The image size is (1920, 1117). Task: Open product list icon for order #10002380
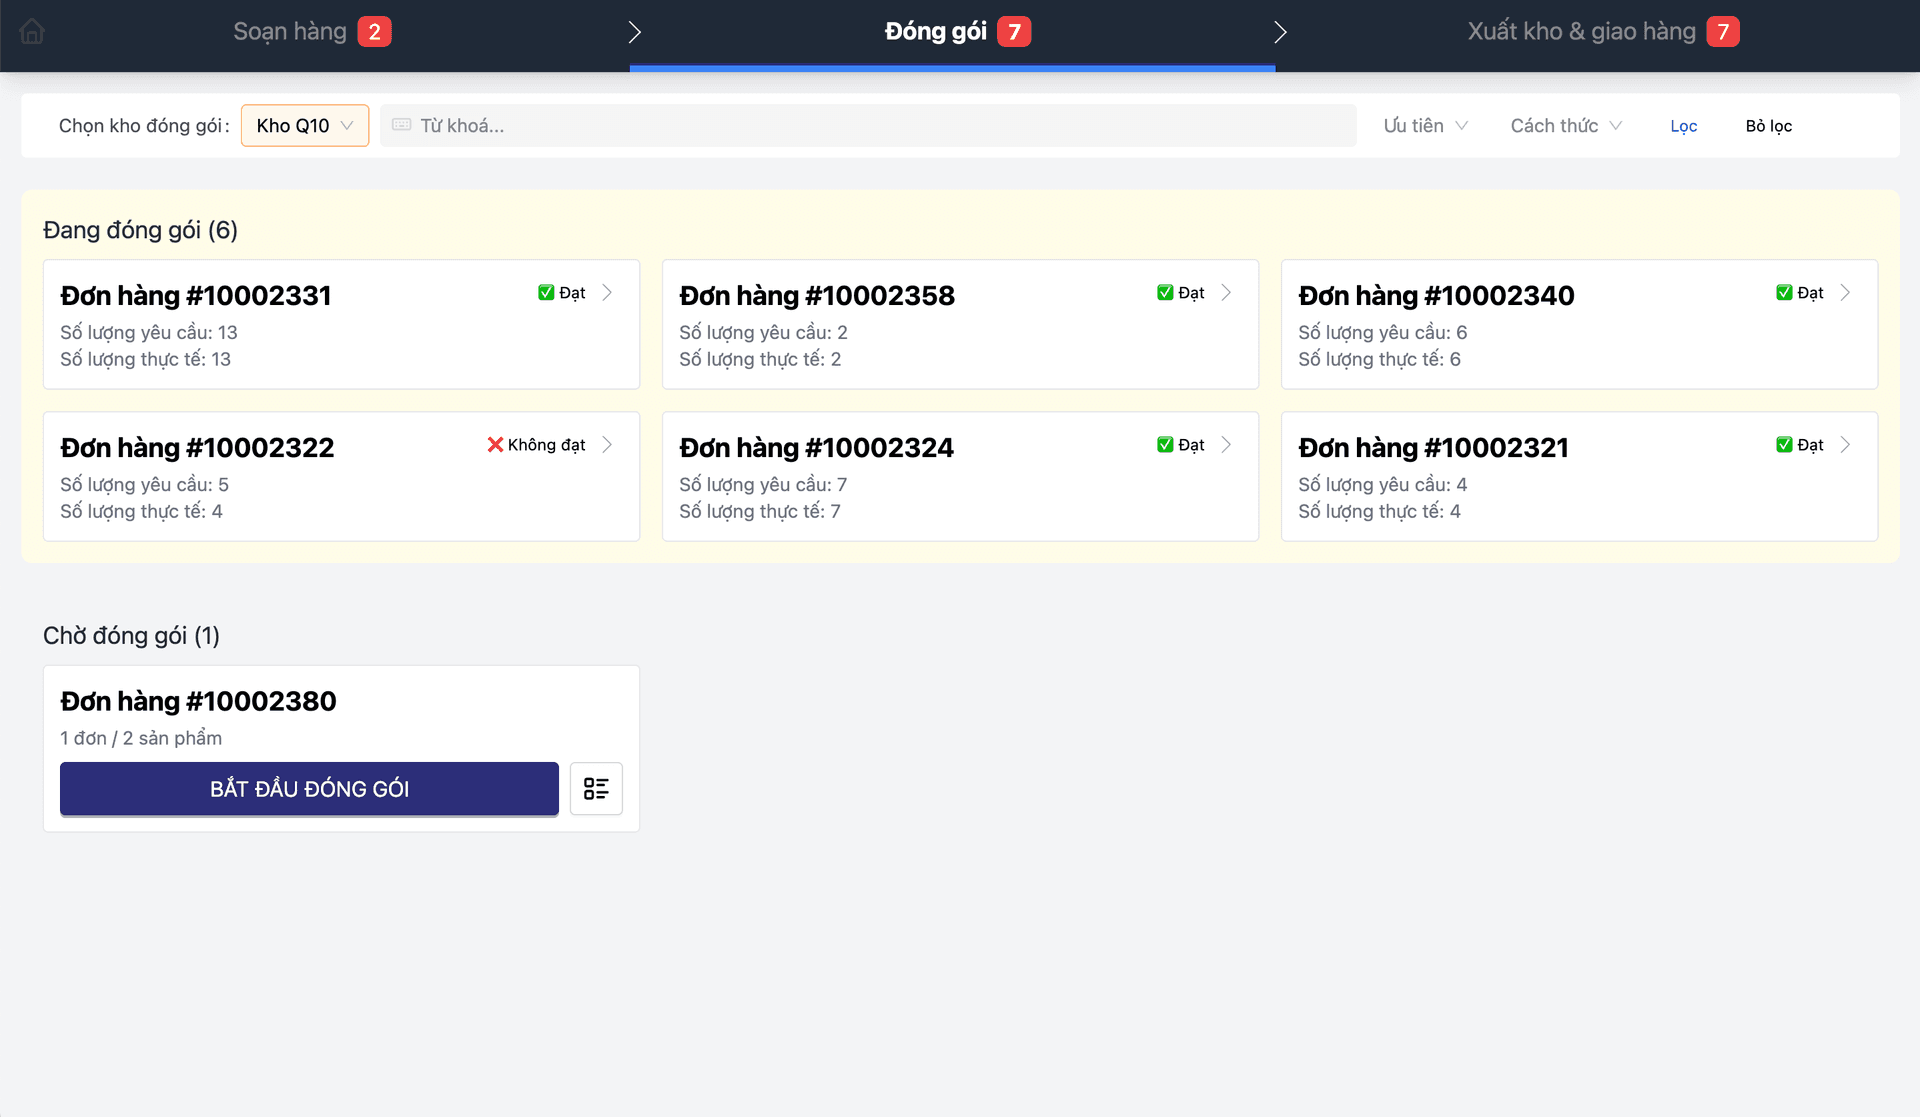point(596,789)
